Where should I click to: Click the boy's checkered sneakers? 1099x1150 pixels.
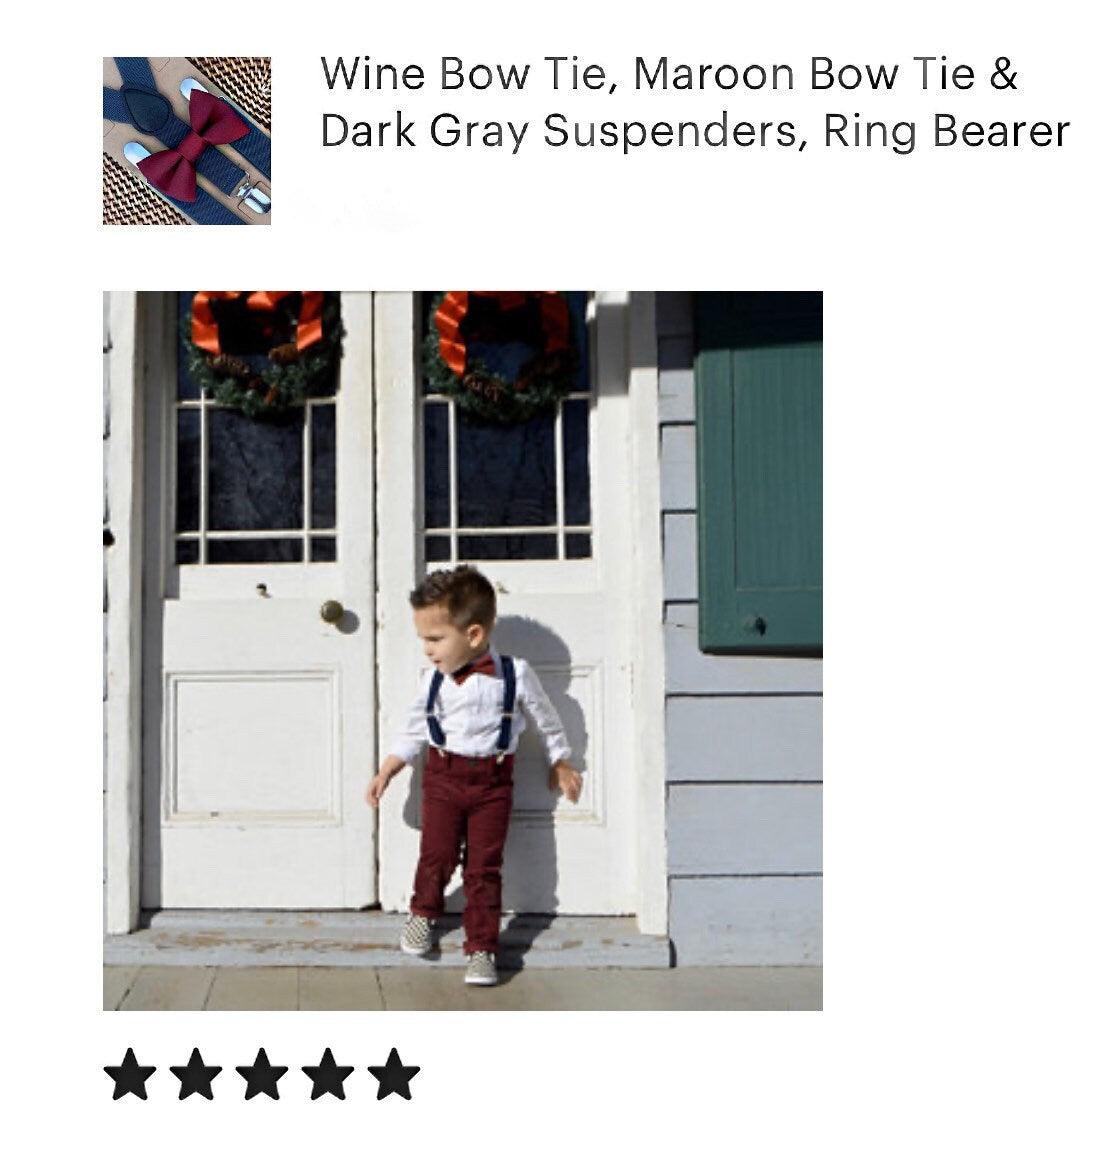tap(449, 949)
